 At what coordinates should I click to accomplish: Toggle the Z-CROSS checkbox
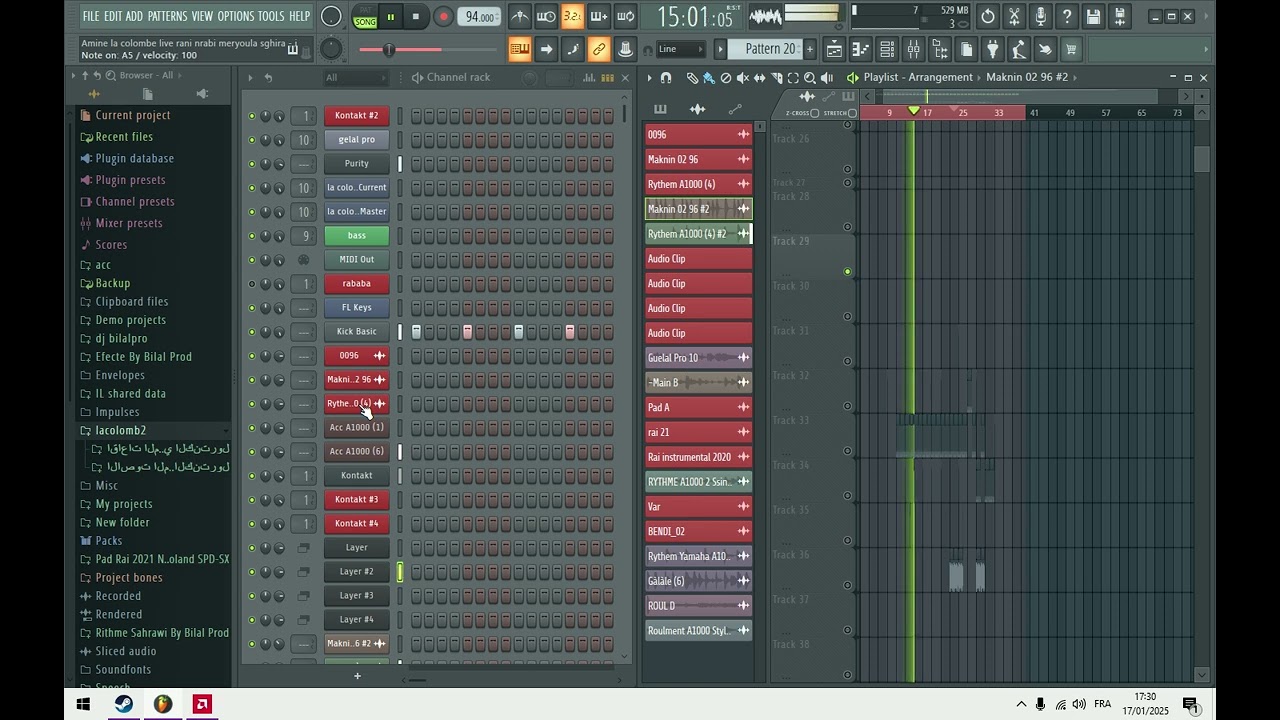814,113
